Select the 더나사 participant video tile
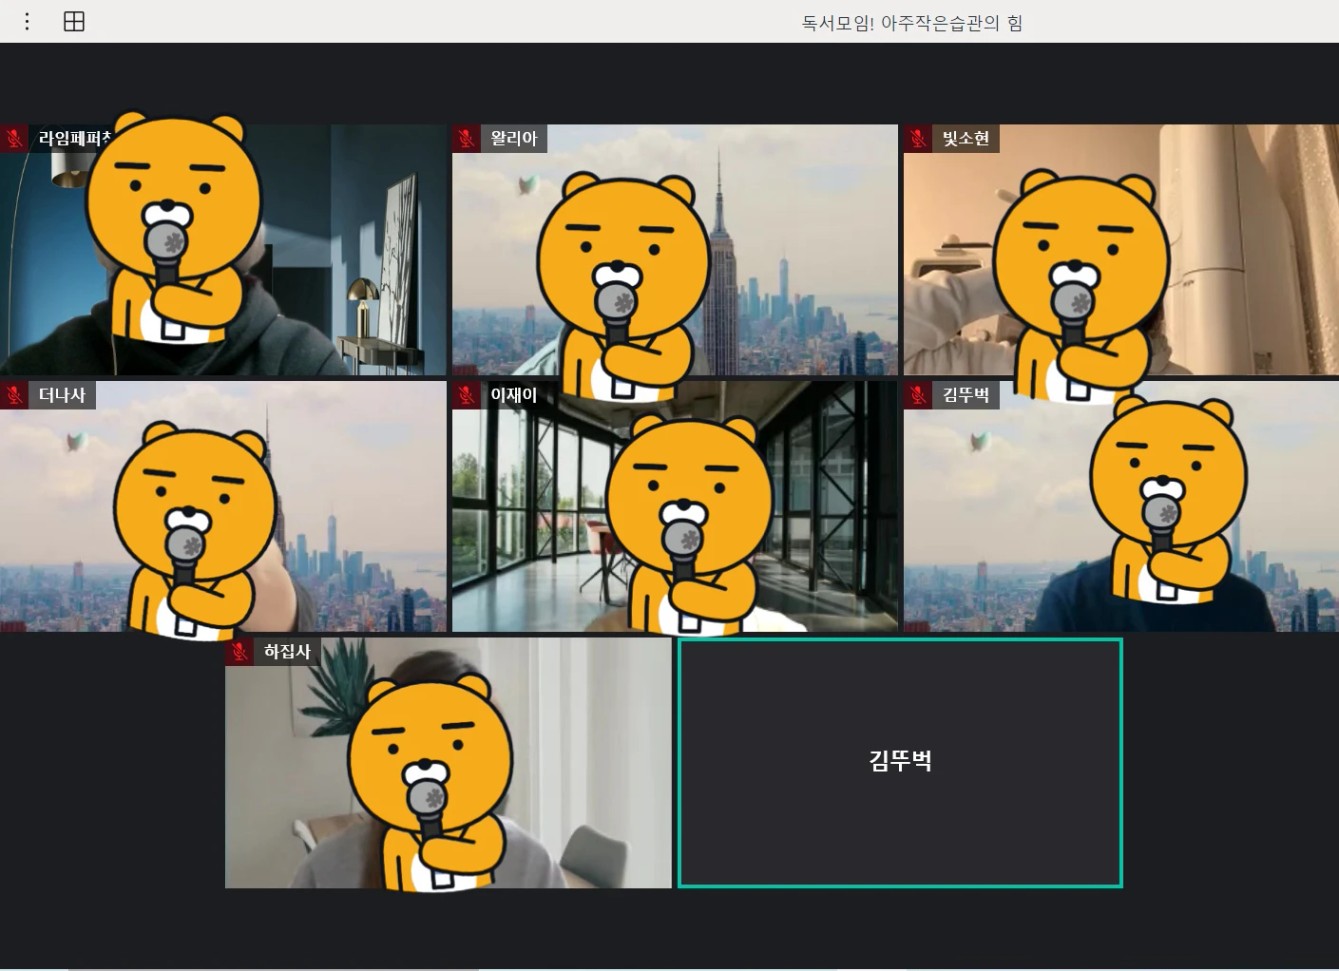 (x=223, y=506)
